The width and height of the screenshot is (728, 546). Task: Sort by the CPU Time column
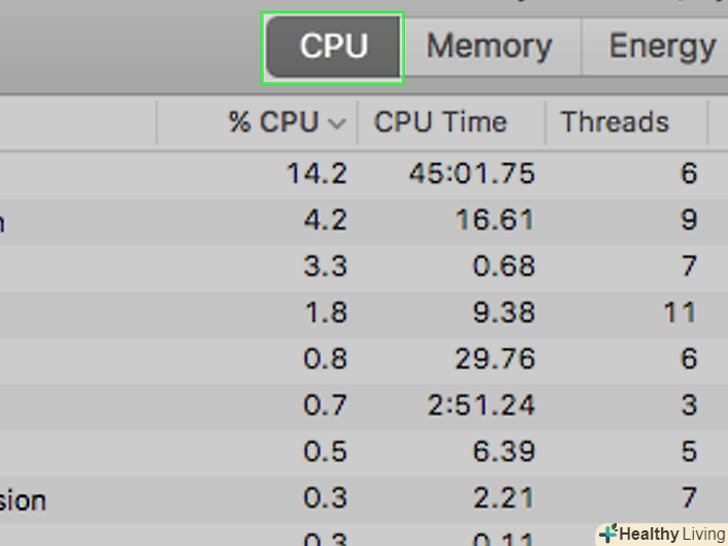pos(440,123)
